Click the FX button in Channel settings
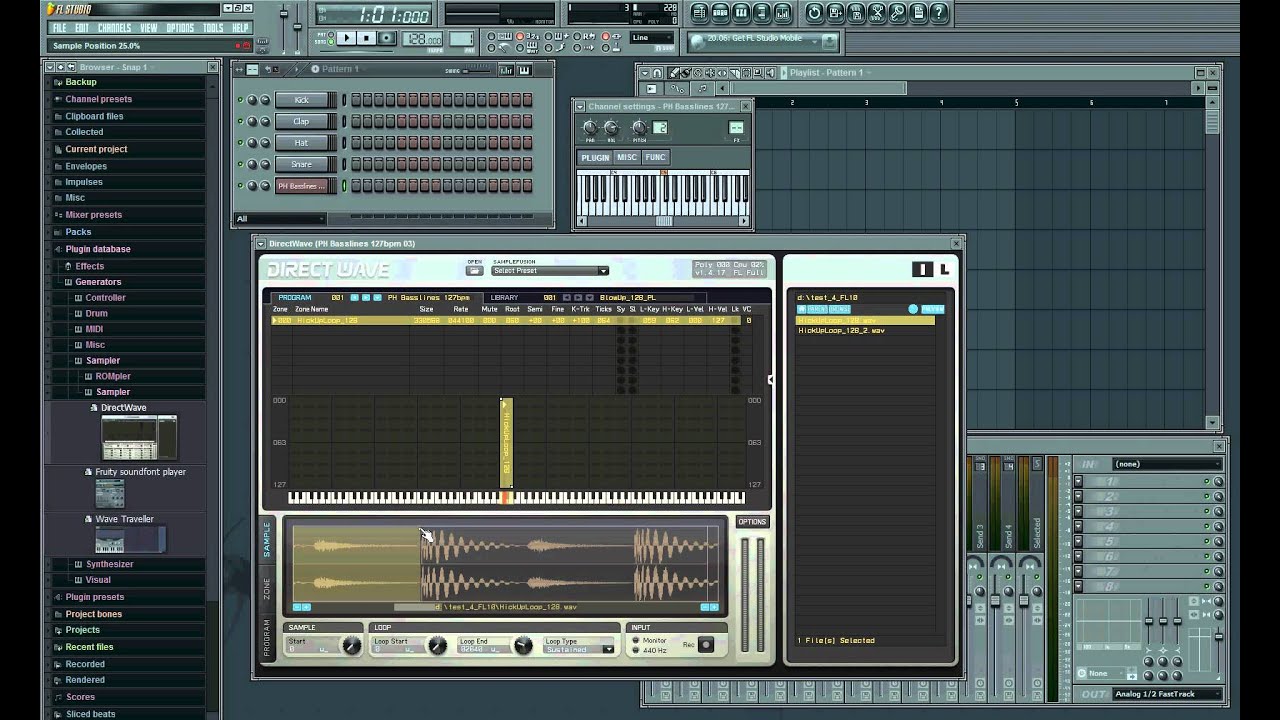 coord(736,128)
